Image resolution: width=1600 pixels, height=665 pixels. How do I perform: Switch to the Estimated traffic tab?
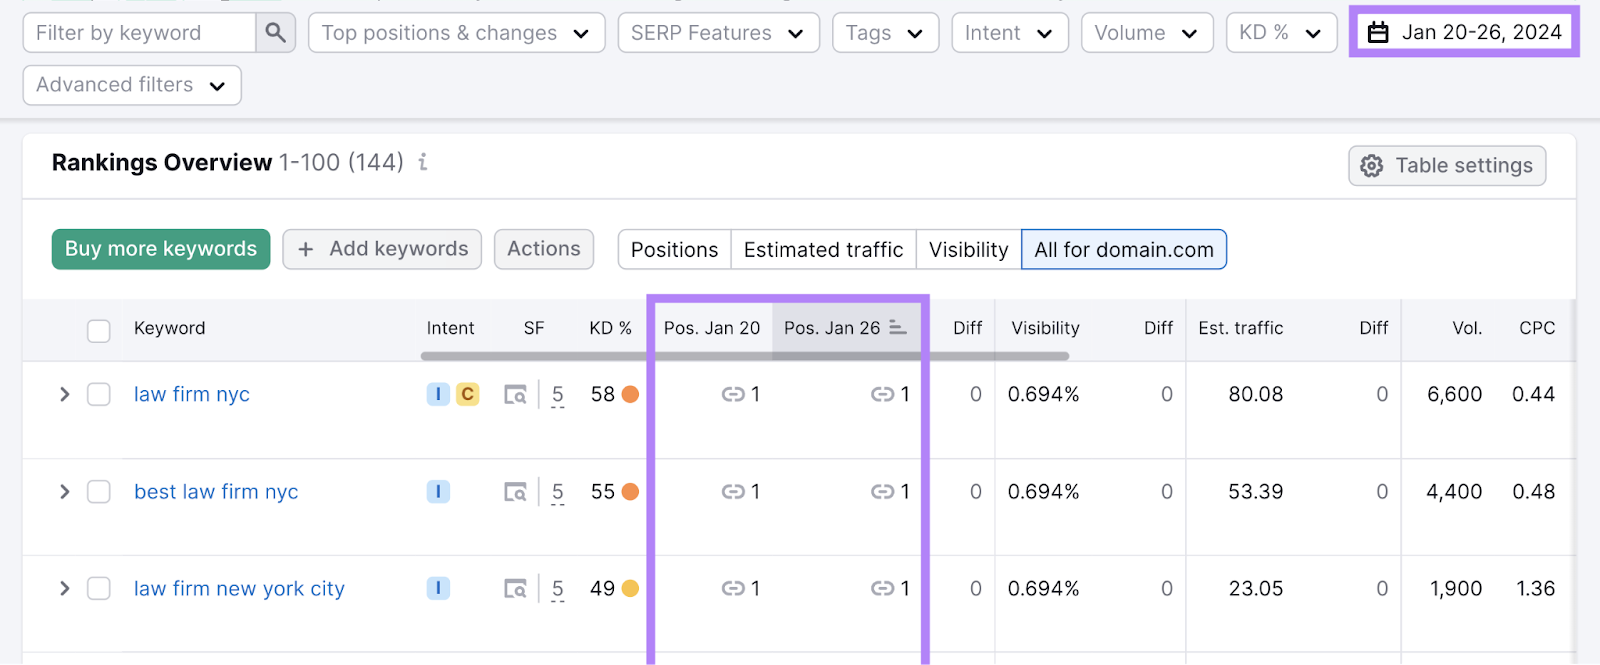coord(823,250)
